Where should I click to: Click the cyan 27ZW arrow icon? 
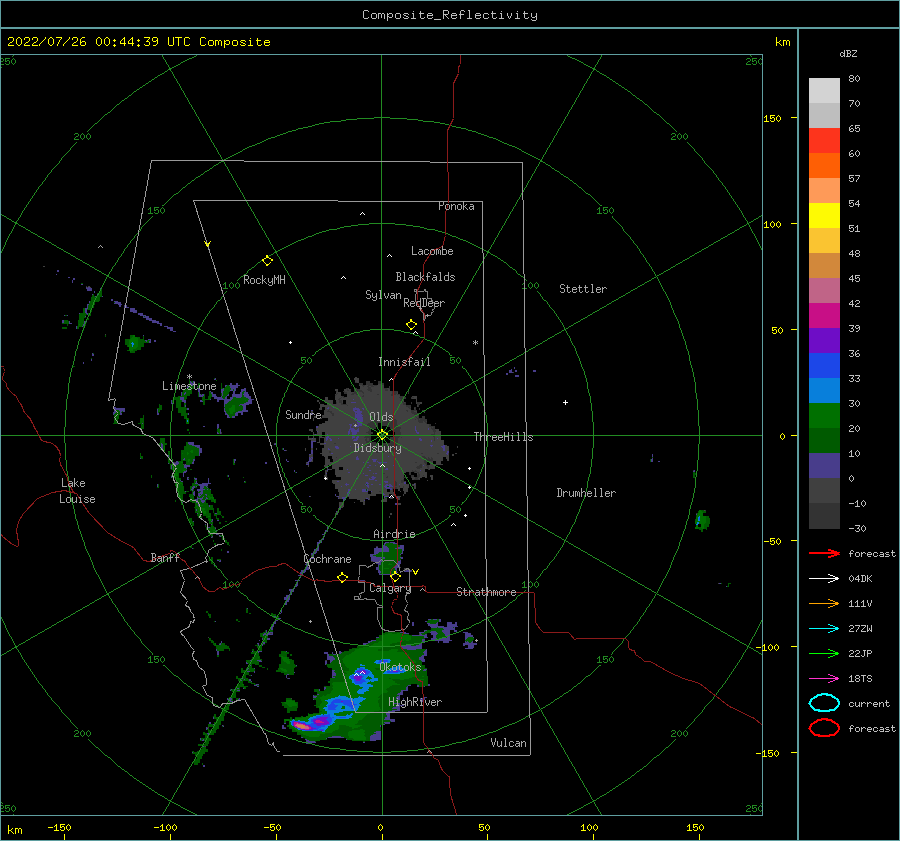click(x=824, y=629)
